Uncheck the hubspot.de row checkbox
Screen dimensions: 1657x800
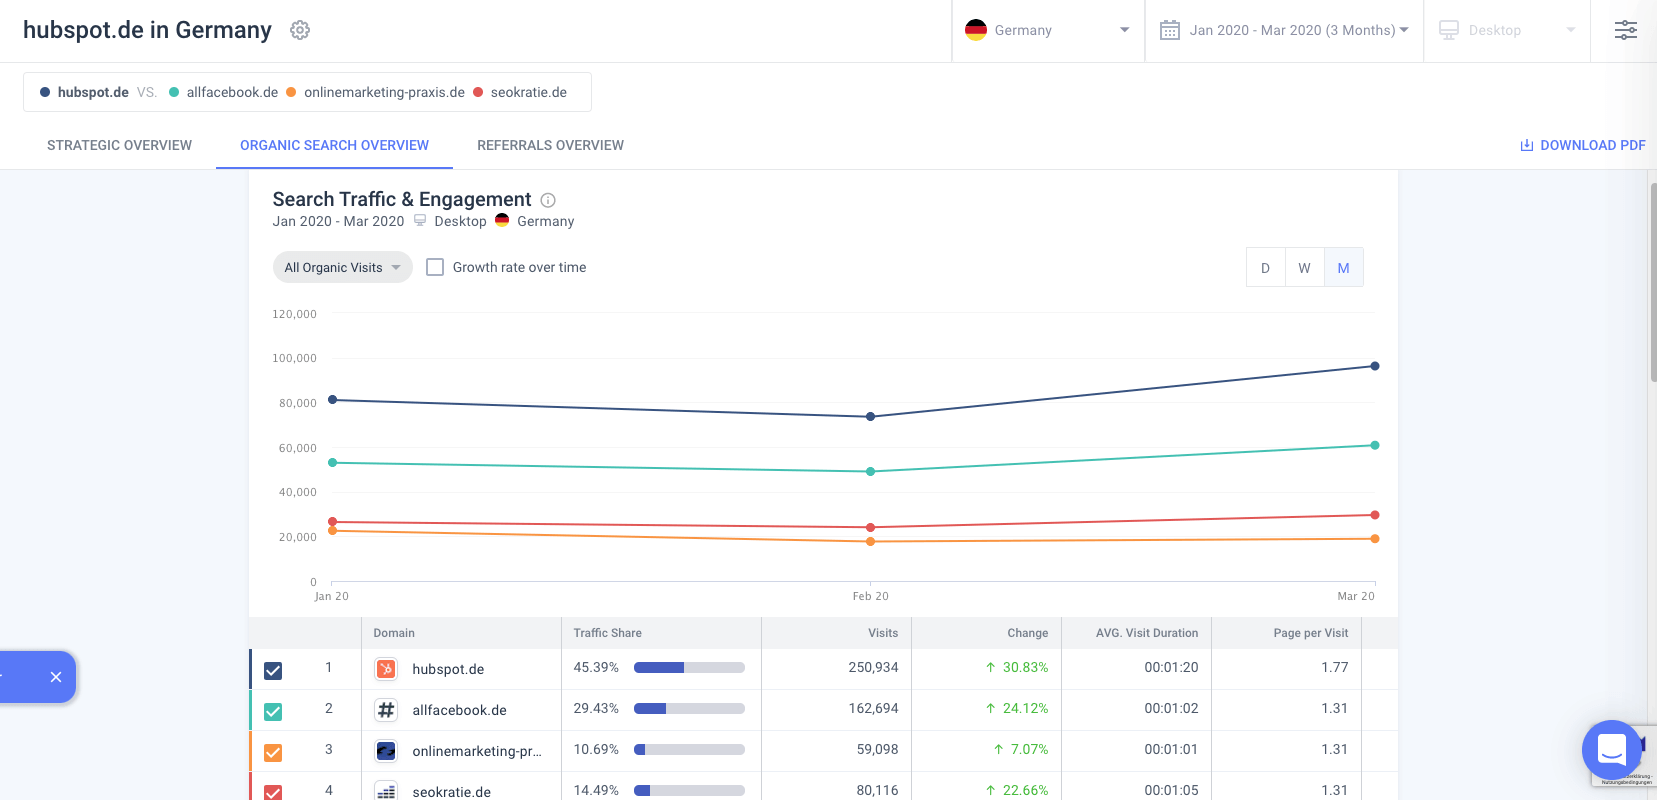coord(273,671)
